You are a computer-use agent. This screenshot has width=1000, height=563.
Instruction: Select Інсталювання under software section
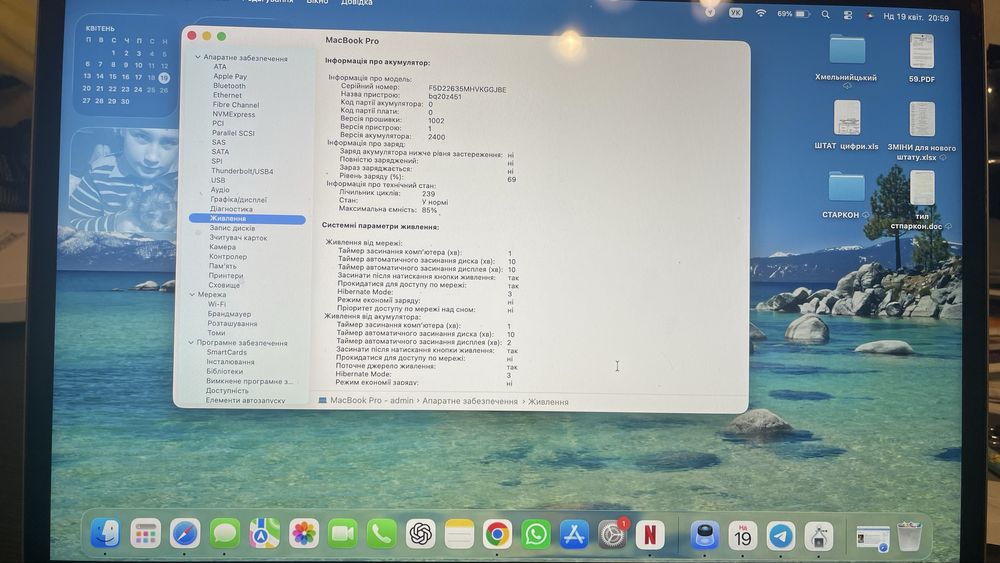(x=230, y=362)
